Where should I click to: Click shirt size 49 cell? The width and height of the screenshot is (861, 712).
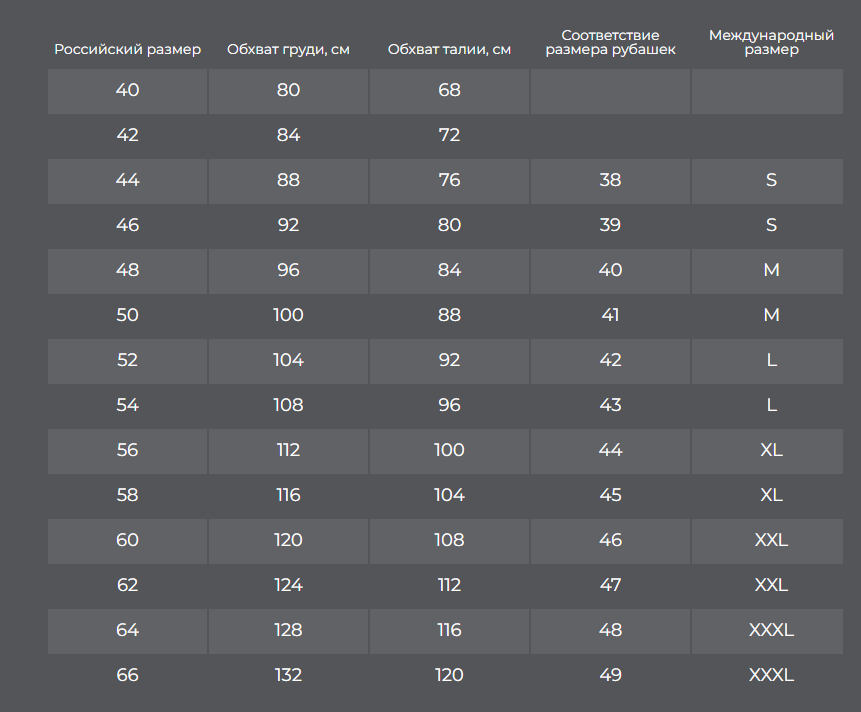[x=610, y=676]
